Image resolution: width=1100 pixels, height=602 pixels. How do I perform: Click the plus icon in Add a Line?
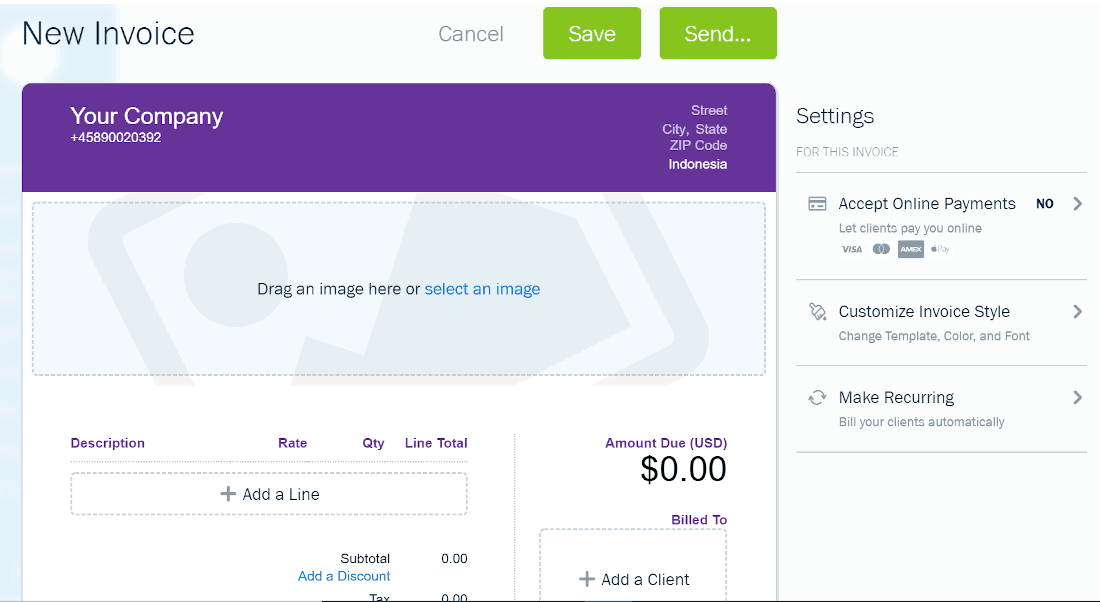228,494
